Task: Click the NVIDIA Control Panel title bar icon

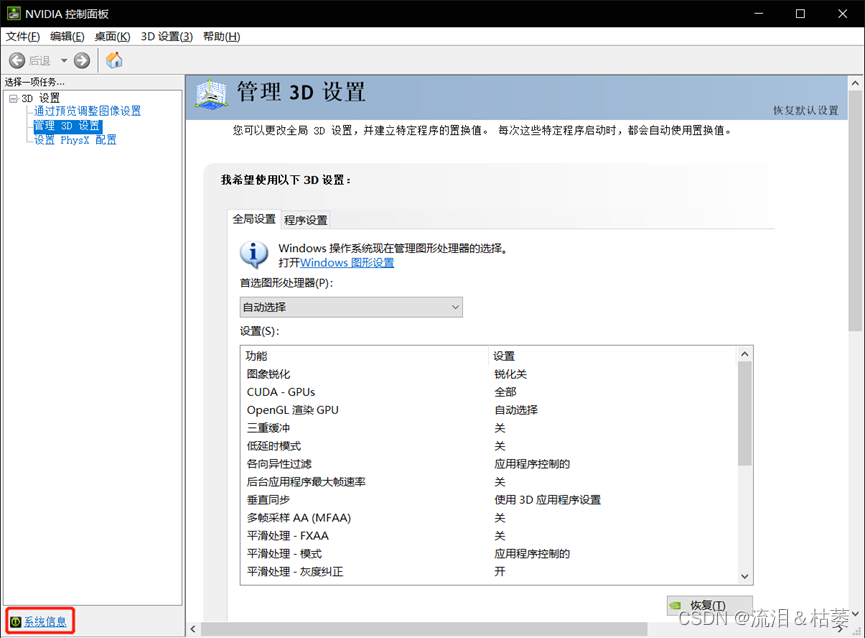Action: 14,14
